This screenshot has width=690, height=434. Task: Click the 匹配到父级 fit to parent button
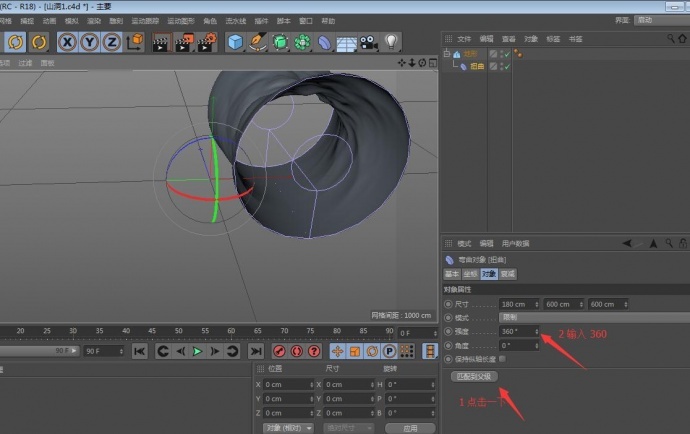pyautogui.click(x=474, y=376)
